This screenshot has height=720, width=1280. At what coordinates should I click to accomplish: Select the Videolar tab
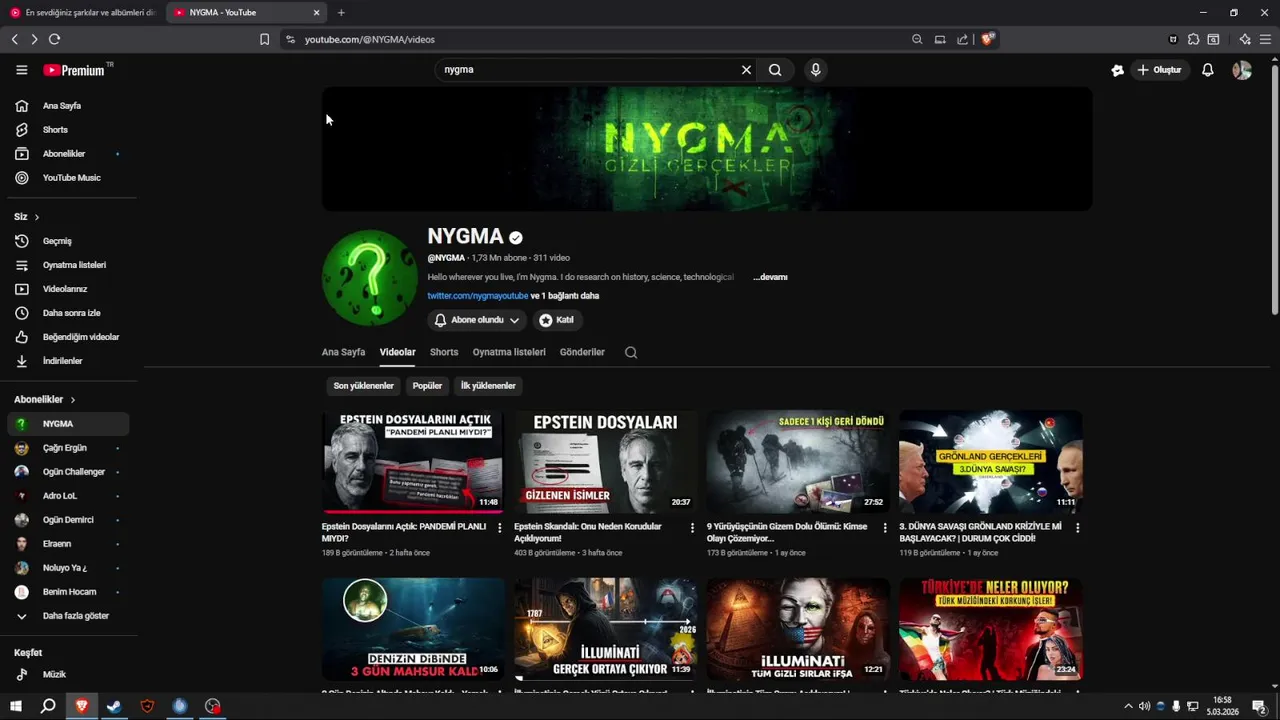[x=397, y=352]
